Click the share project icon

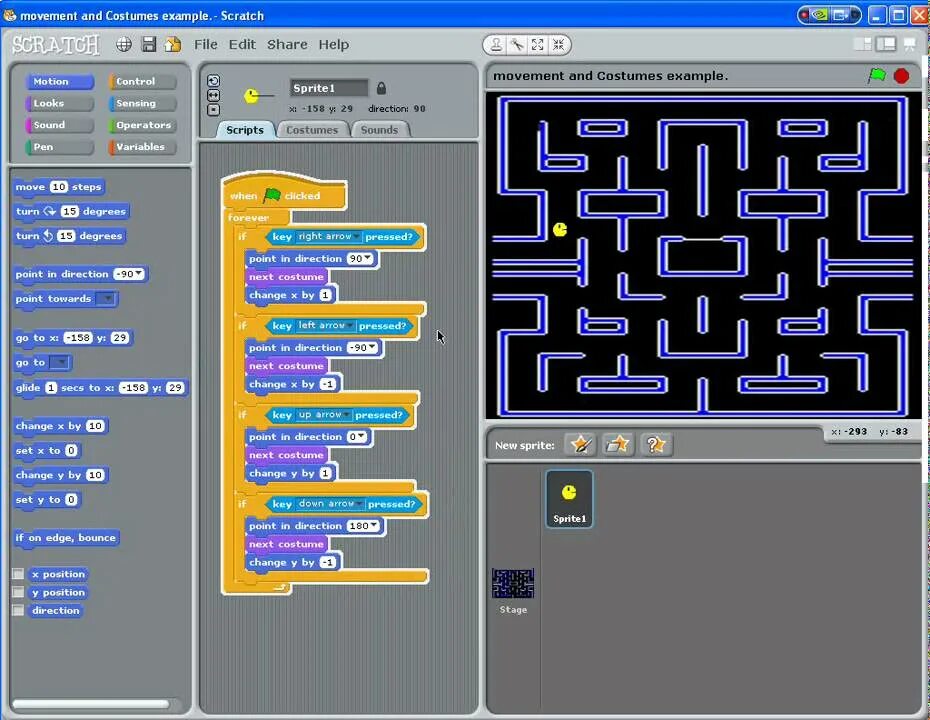173,44
